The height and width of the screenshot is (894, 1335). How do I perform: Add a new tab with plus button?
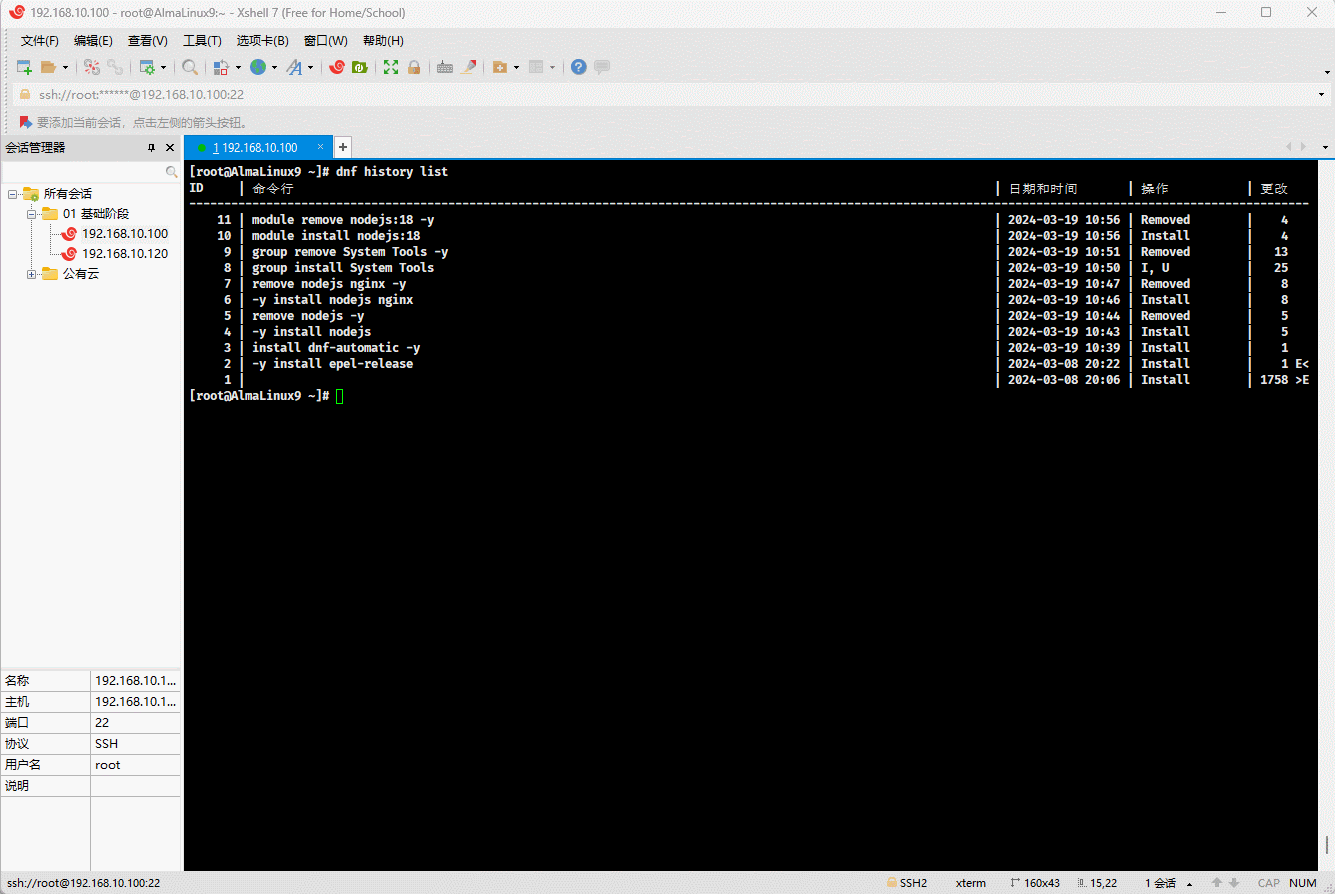342,147
